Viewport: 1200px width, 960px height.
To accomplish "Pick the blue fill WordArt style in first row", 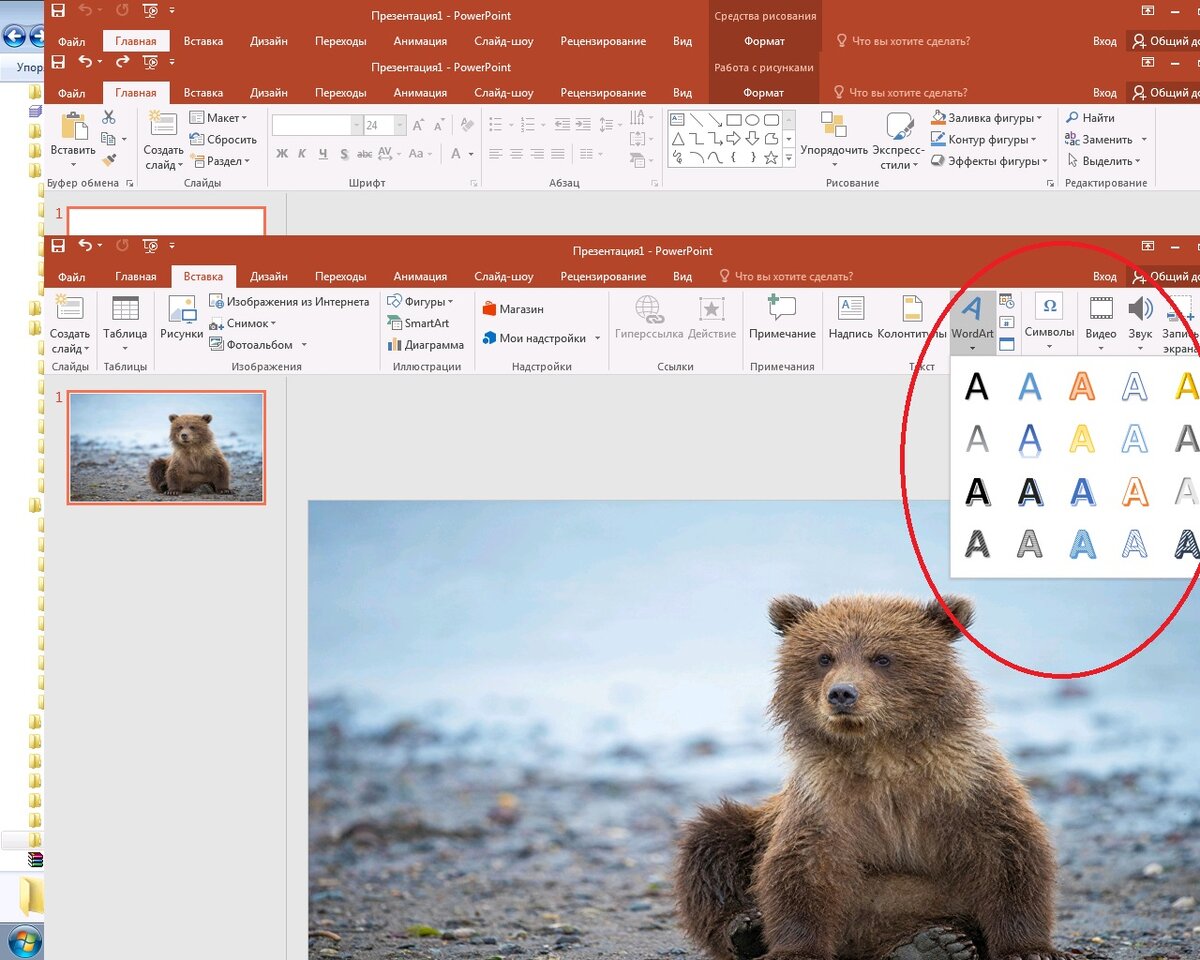I will point(1029,385).
